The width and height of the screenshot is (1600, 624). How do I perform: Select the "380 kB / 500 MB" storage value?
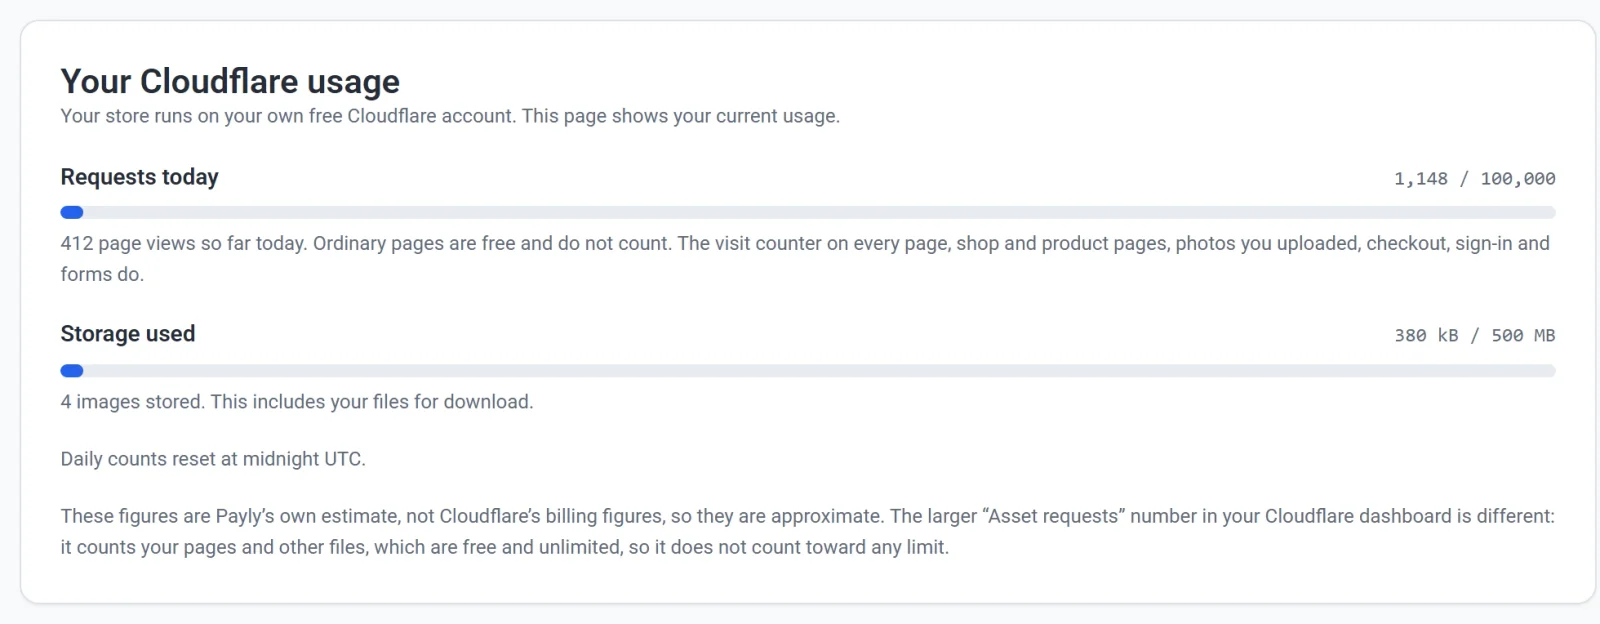(1475, 336)
